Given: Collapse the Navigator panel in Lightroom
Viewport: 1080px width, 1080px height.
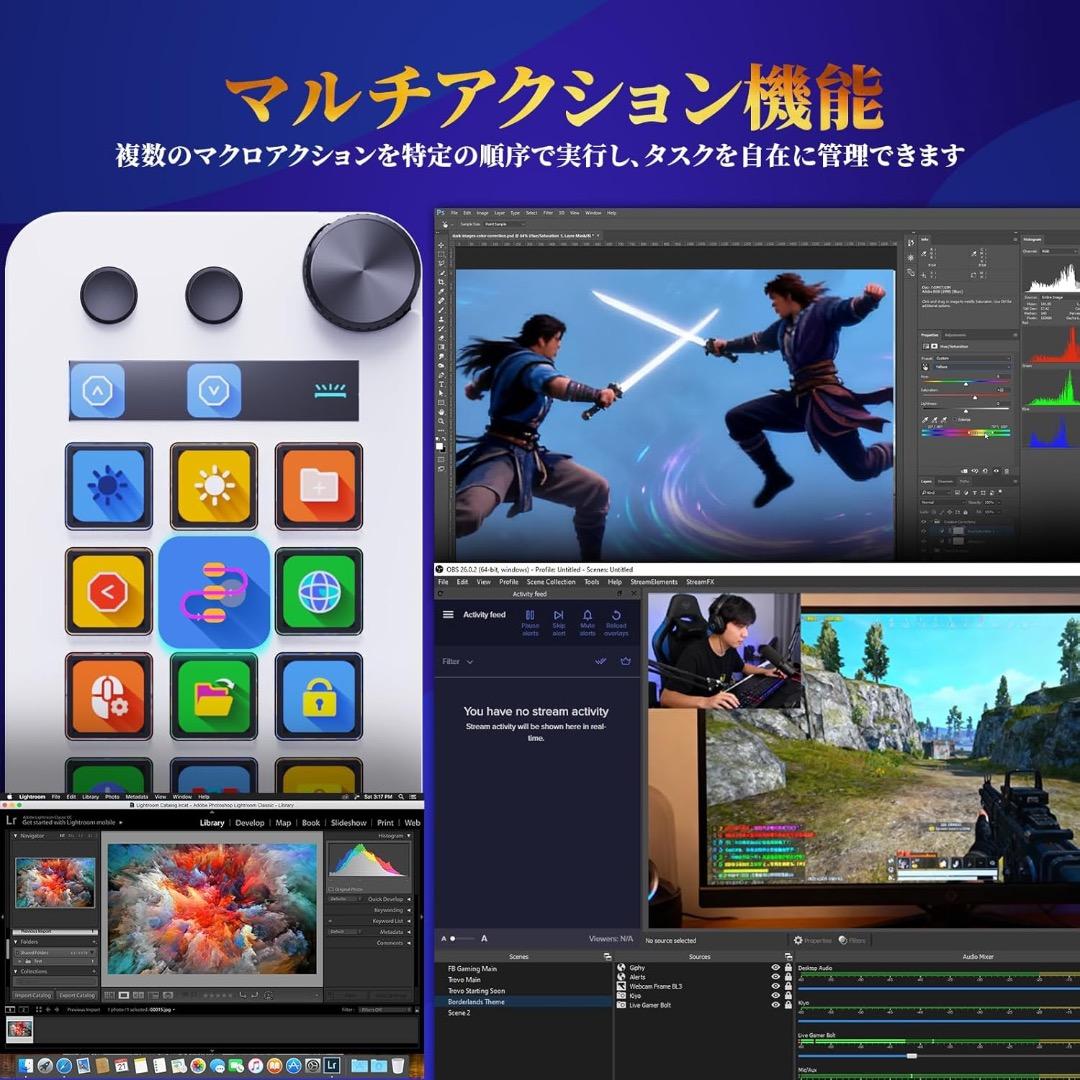Looking at the screenshot, I should [x=16, y=835].
